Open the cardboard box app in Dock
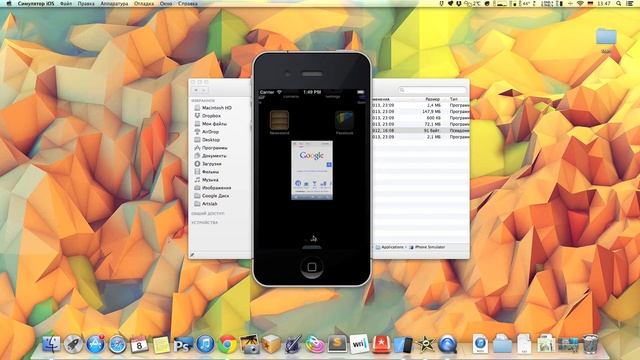 point(271,344)
